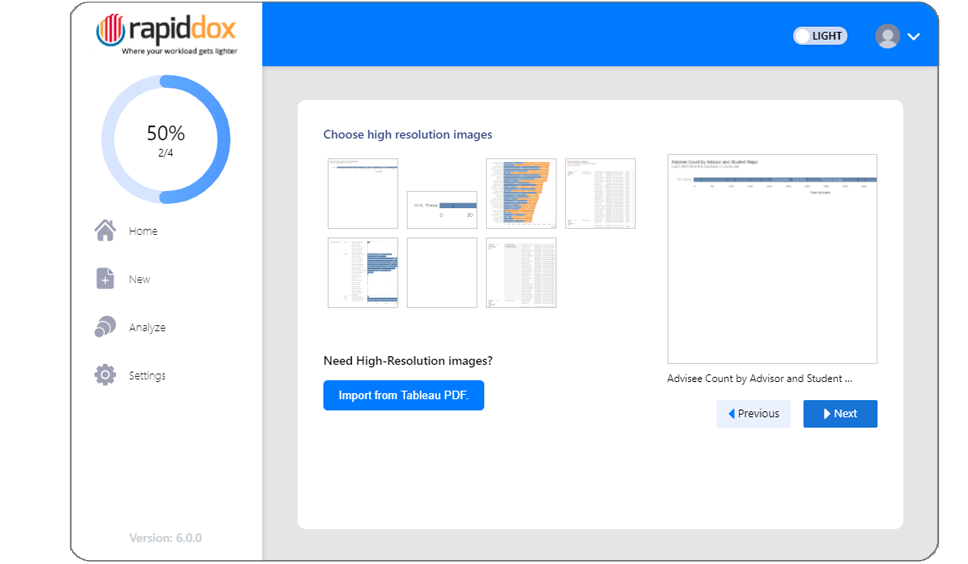Open the New menu item
This screenshot has height=564, width=968.
pyautogui.click(x=140, y=279)
